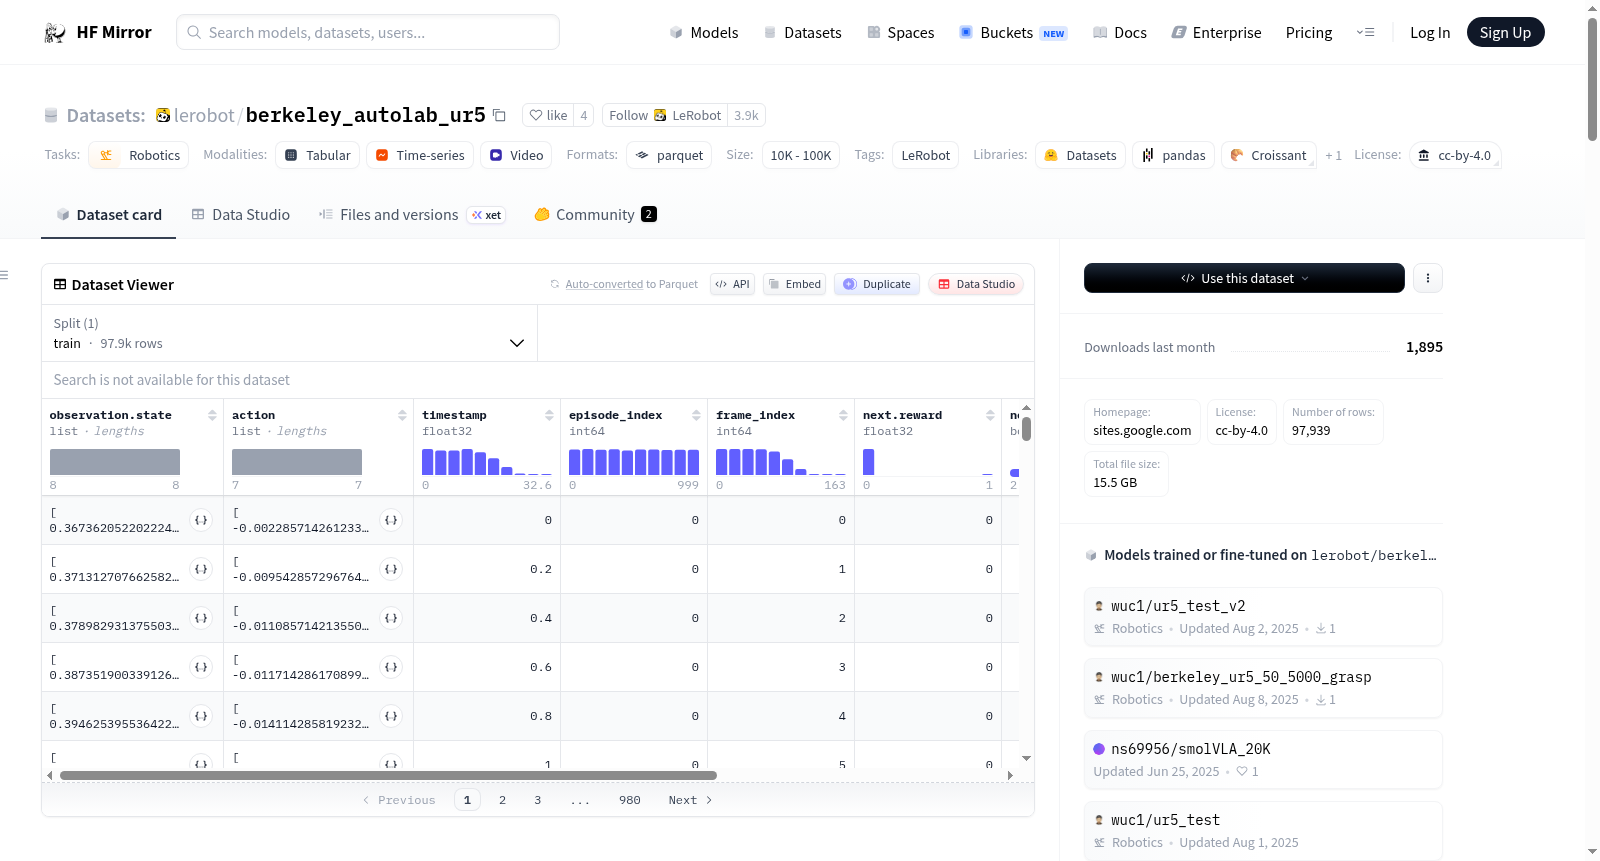Select the Croissant library tag
This screenshot has height=861, width=1600.
click(1268, 155)
